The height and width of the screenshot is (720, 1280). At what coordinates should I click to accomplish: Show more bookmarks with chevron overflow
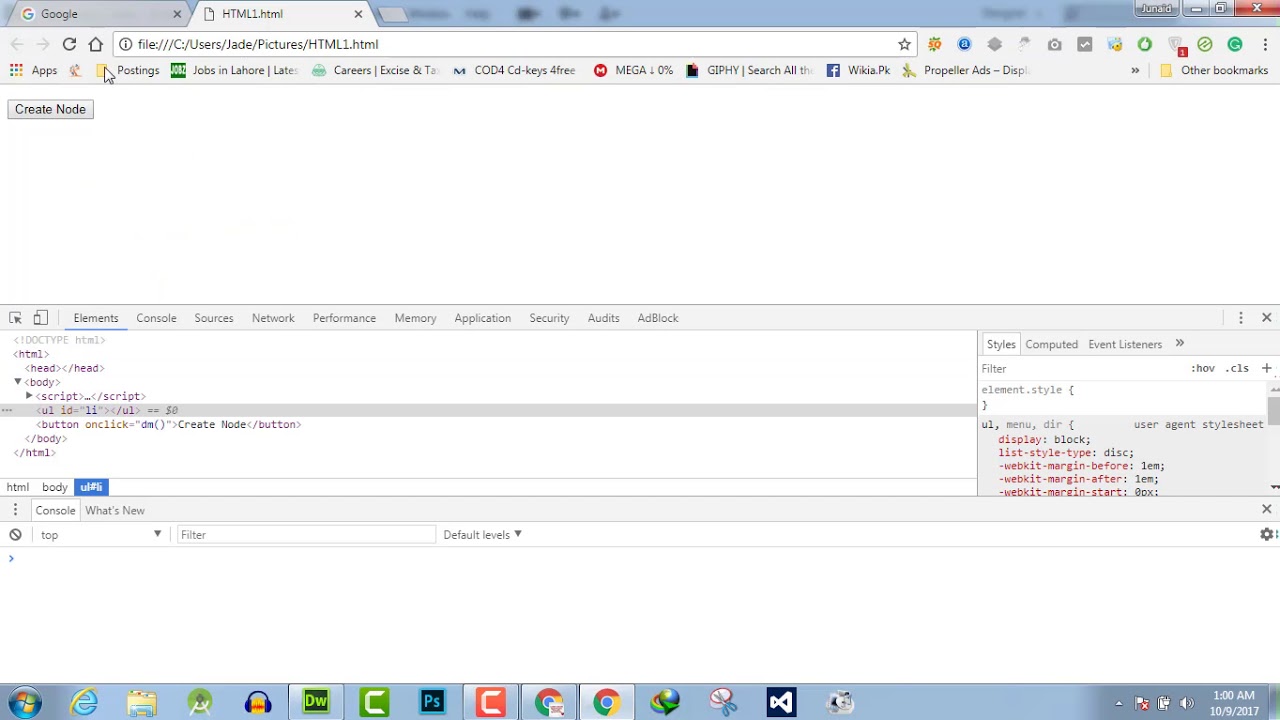[1135, 70]
